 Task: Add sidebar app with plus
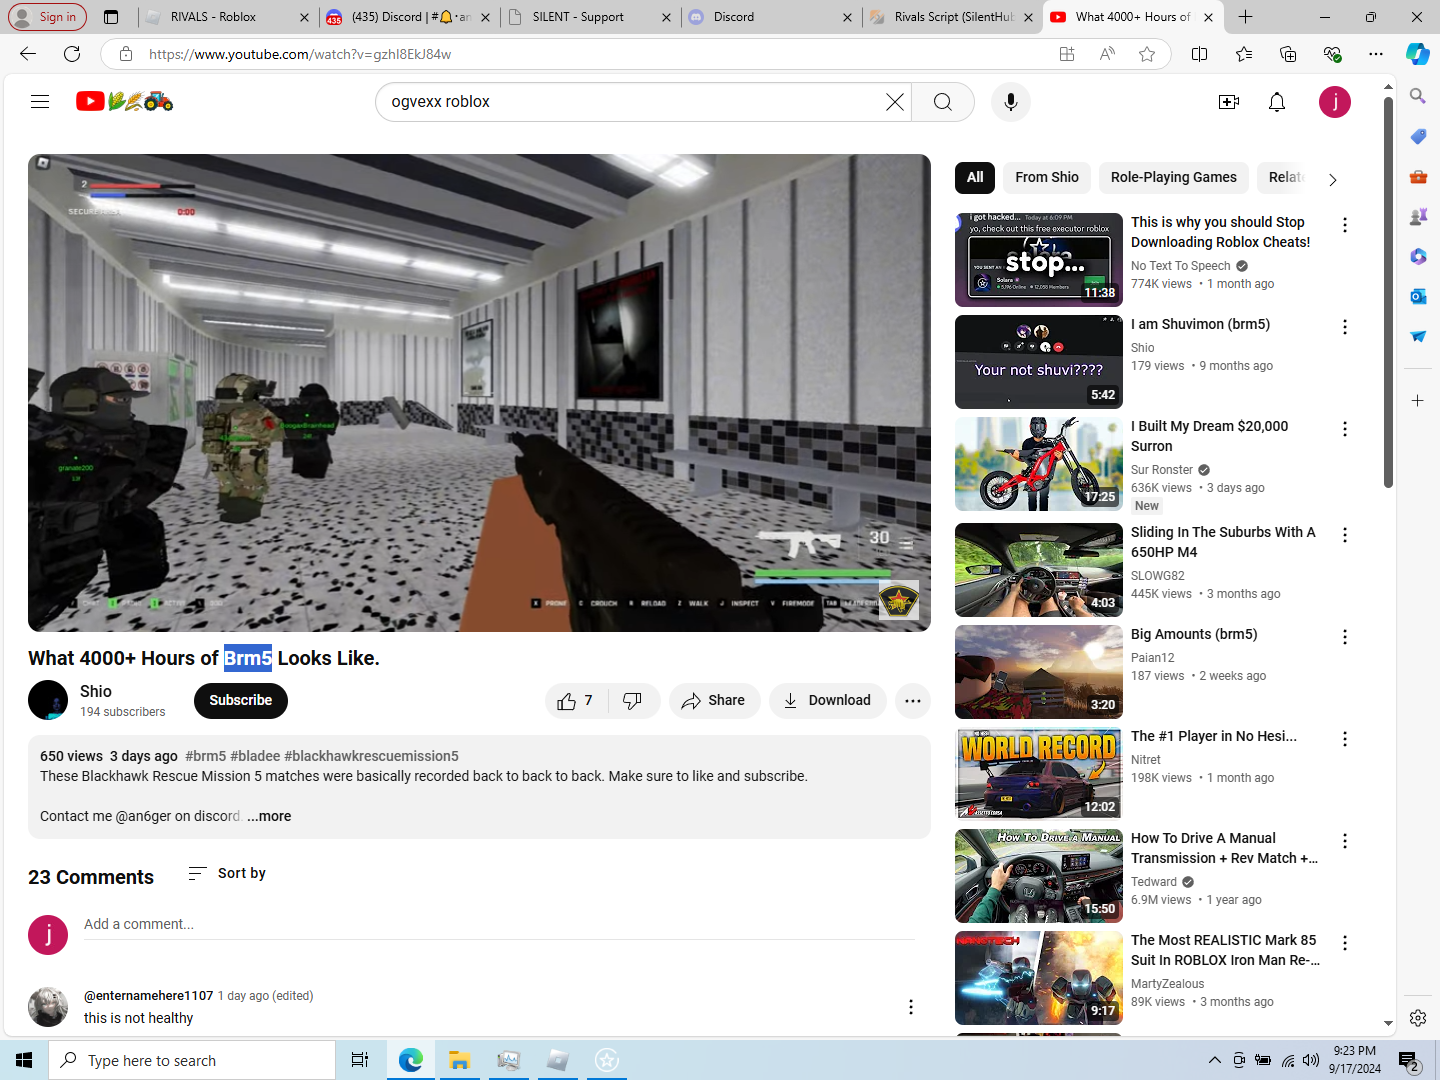(x=1418, y=400)
